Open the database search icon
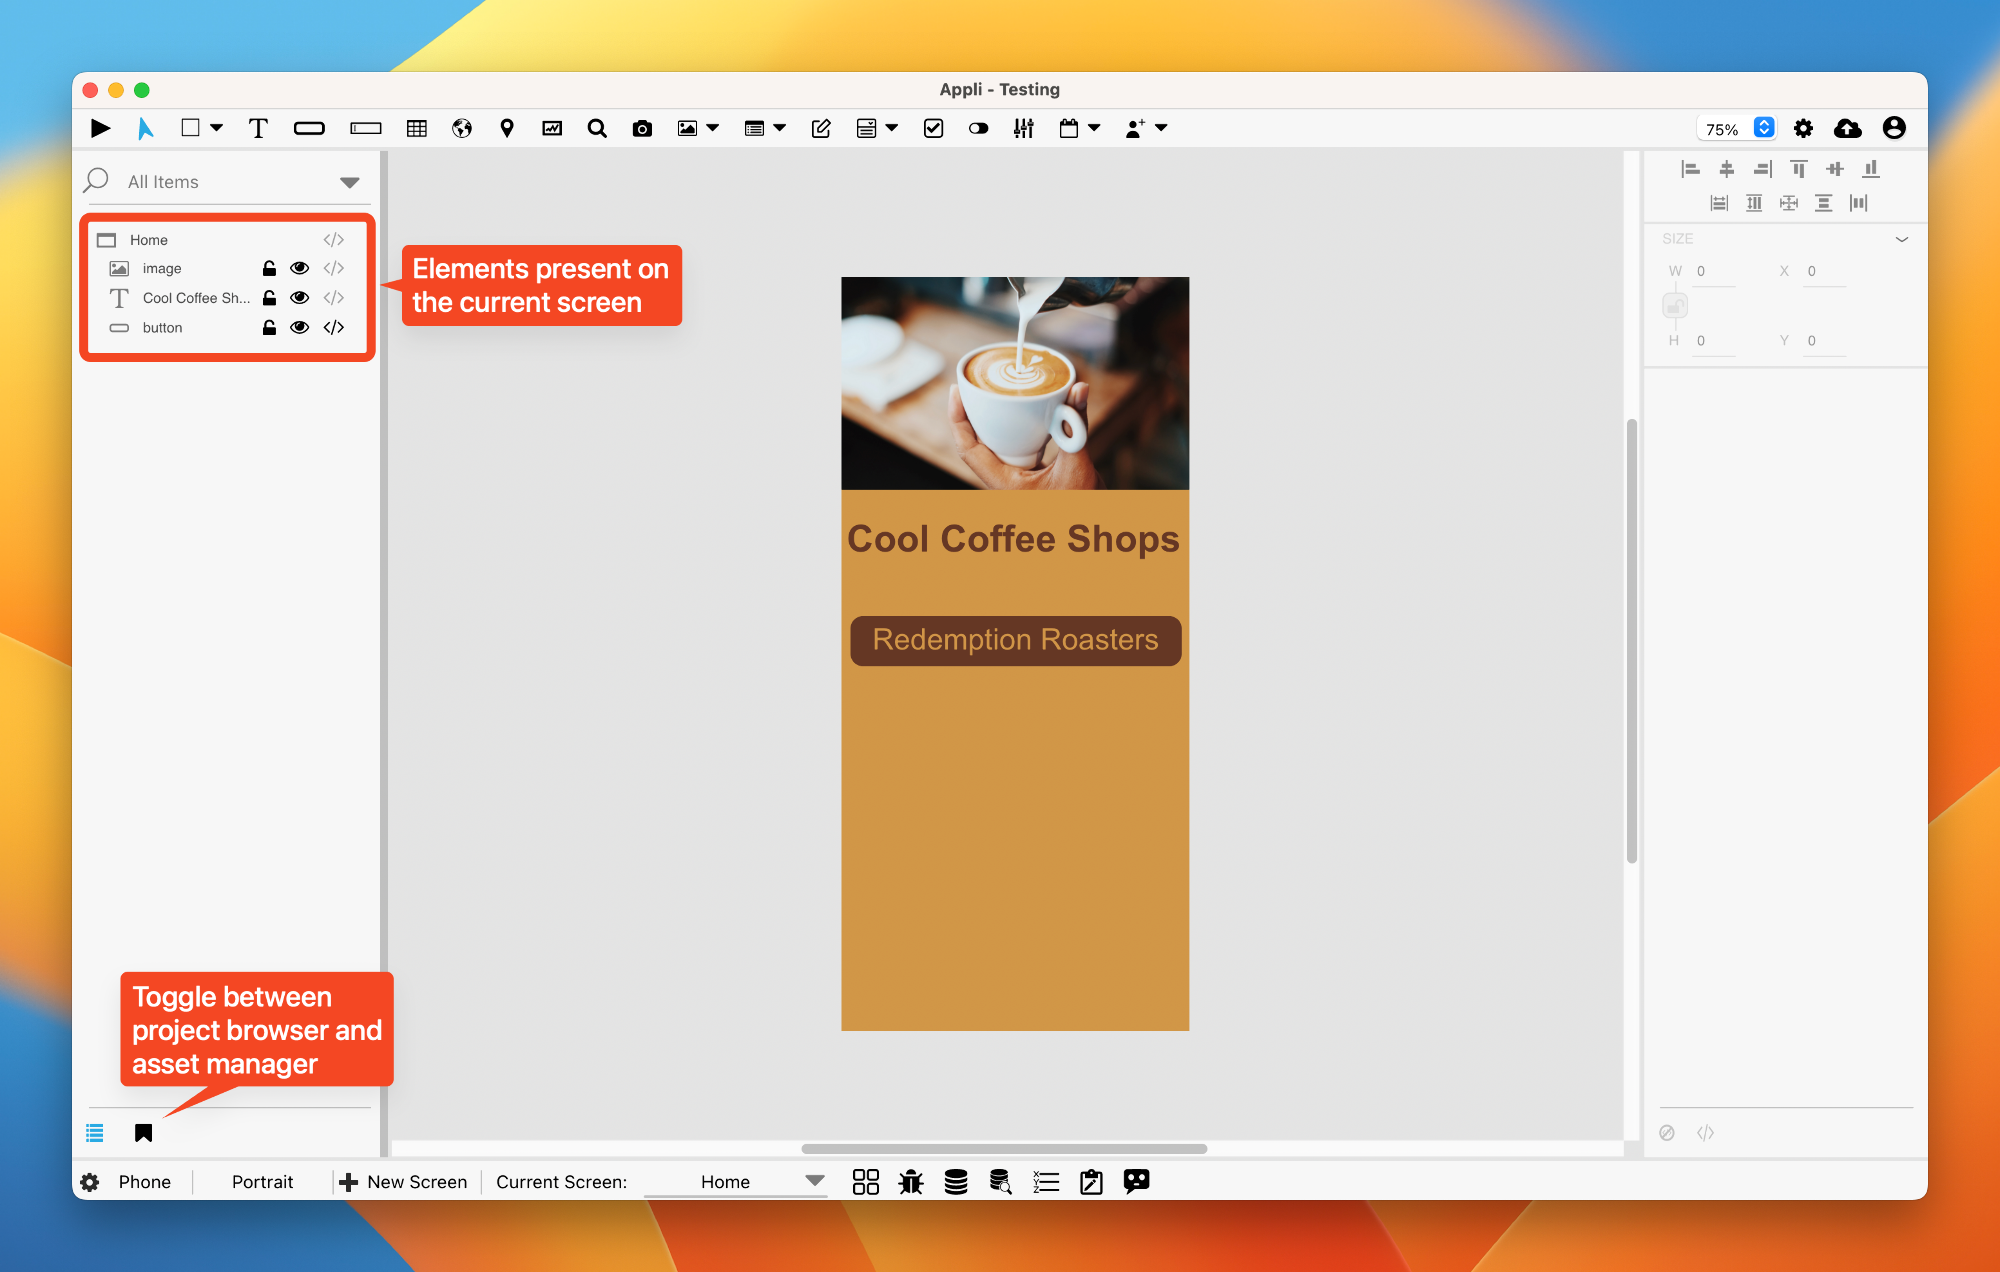 click(x=1001, y=1182)
